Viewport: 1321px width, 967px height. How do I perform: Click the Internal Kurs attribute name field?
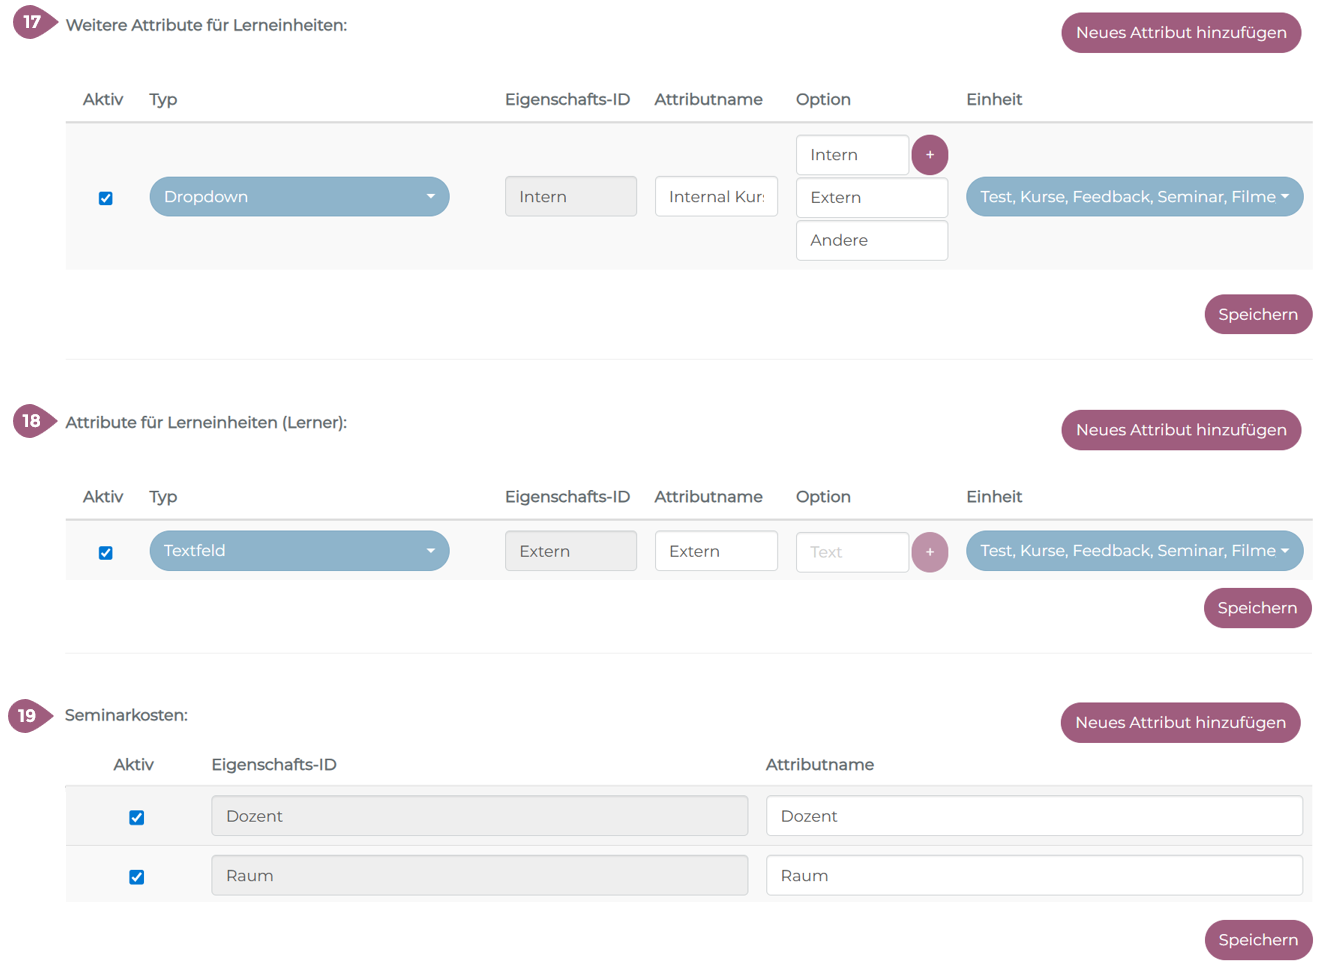coord(715,197)
